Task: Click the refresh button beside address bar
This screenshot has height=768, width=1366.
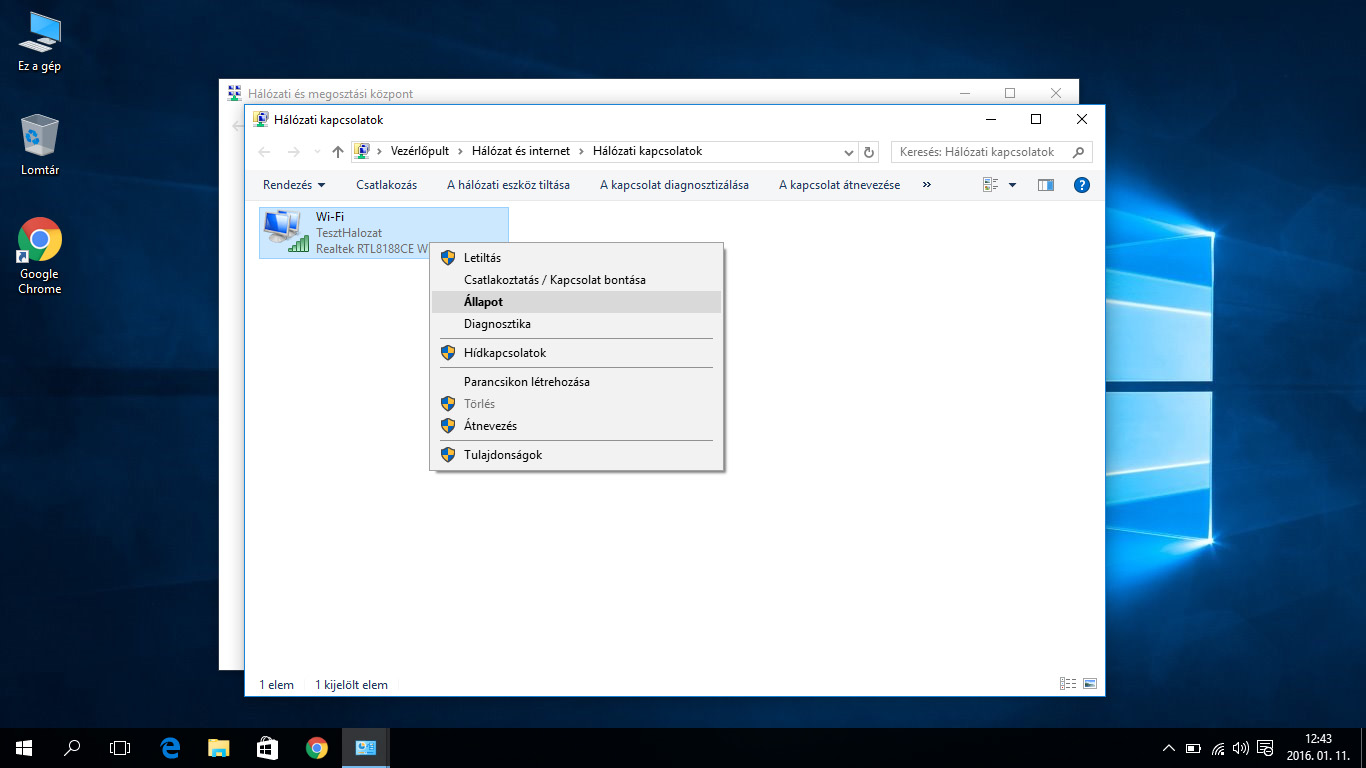Action: click(869, 152)
